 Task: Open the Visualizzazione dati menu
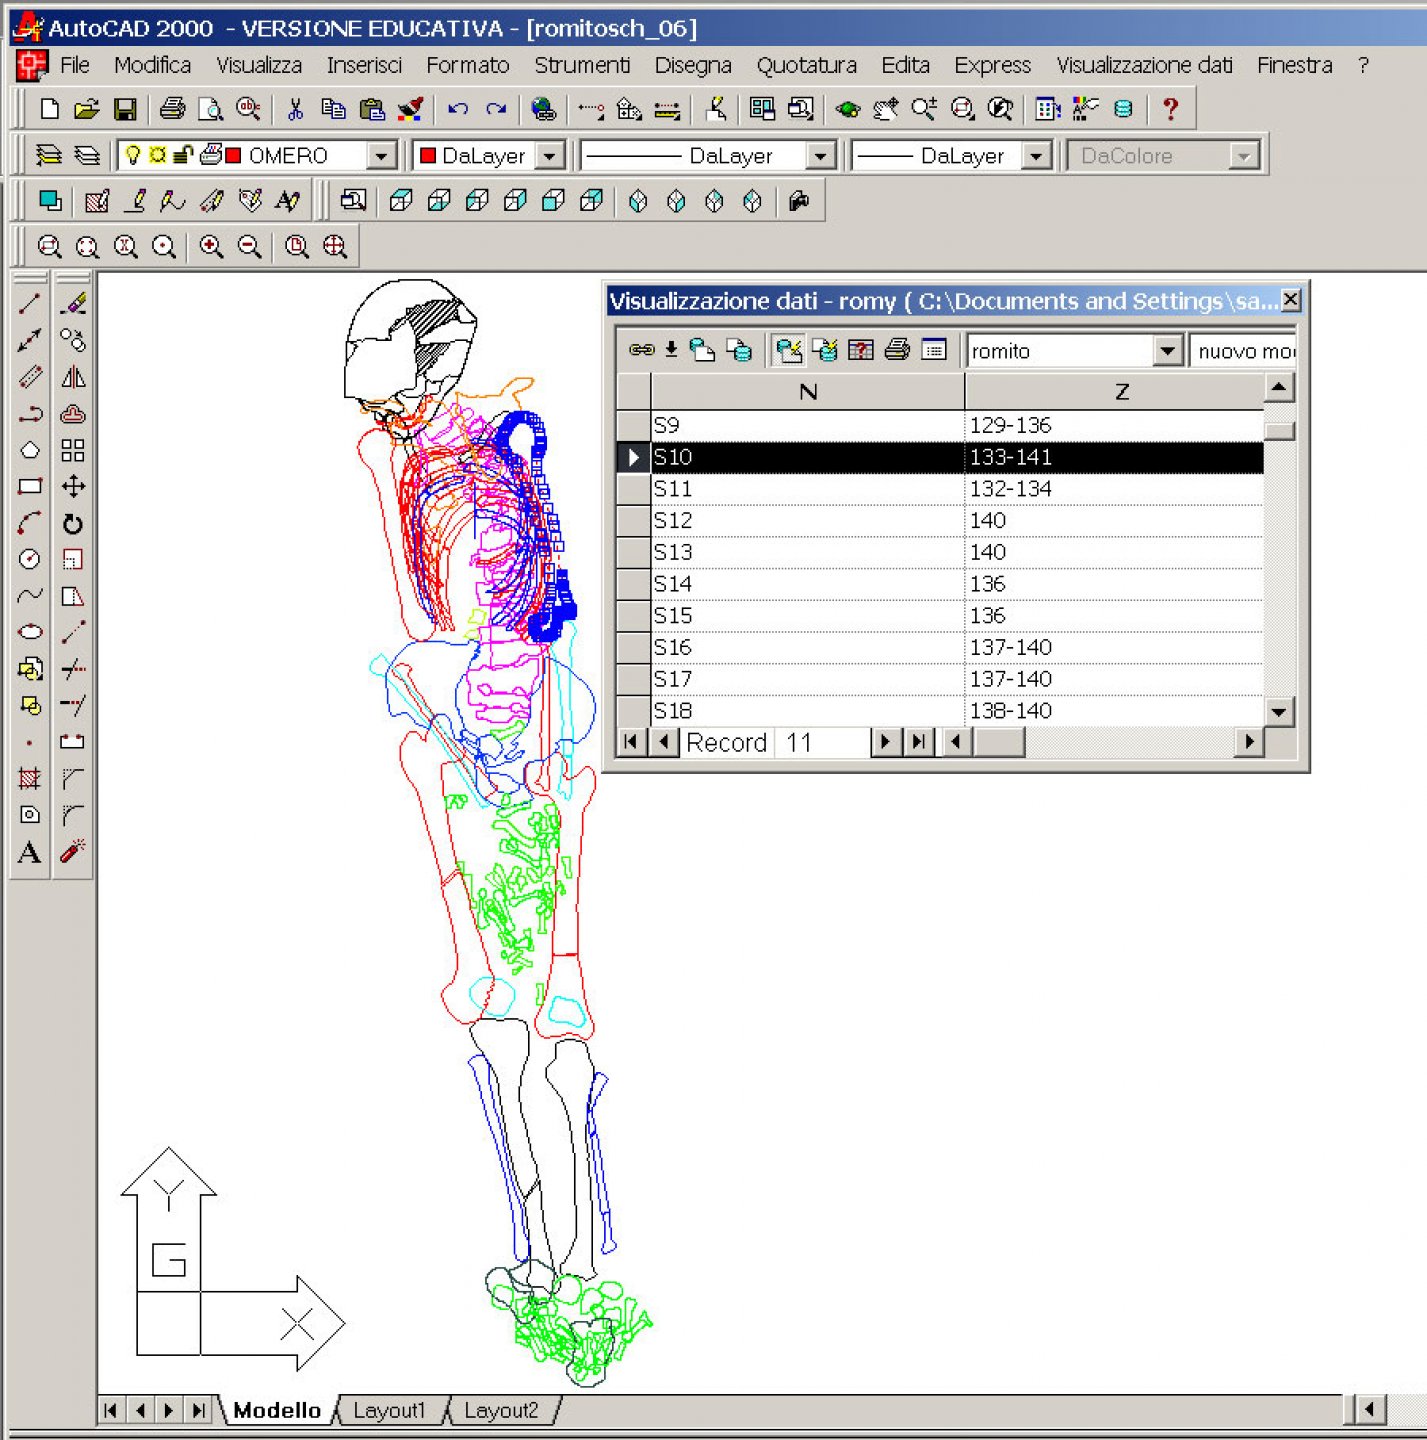coord(1144,65)
